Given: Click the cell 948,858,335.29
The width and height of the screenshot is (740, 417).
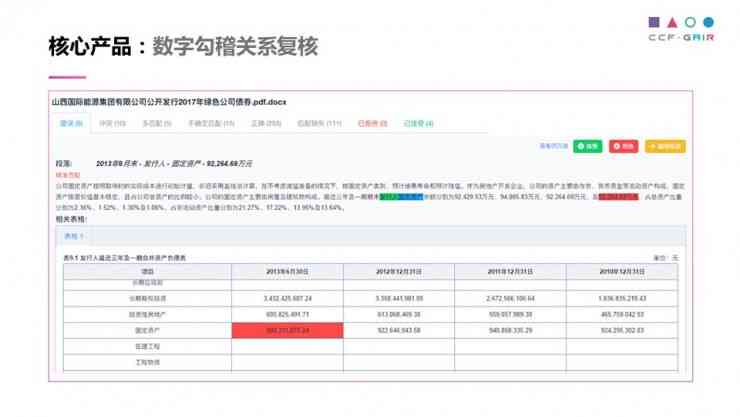Looking at the screenshot, I should click(x=510, y=330).
